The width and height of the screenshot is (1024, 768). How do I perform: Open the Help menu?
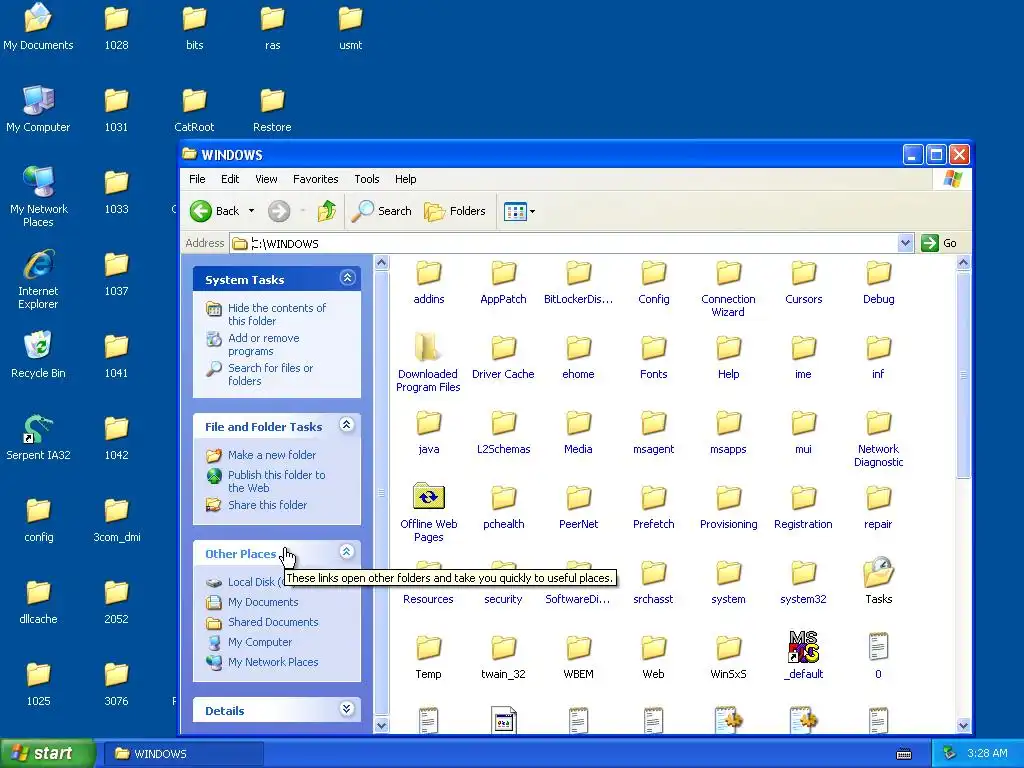point(405,179)
